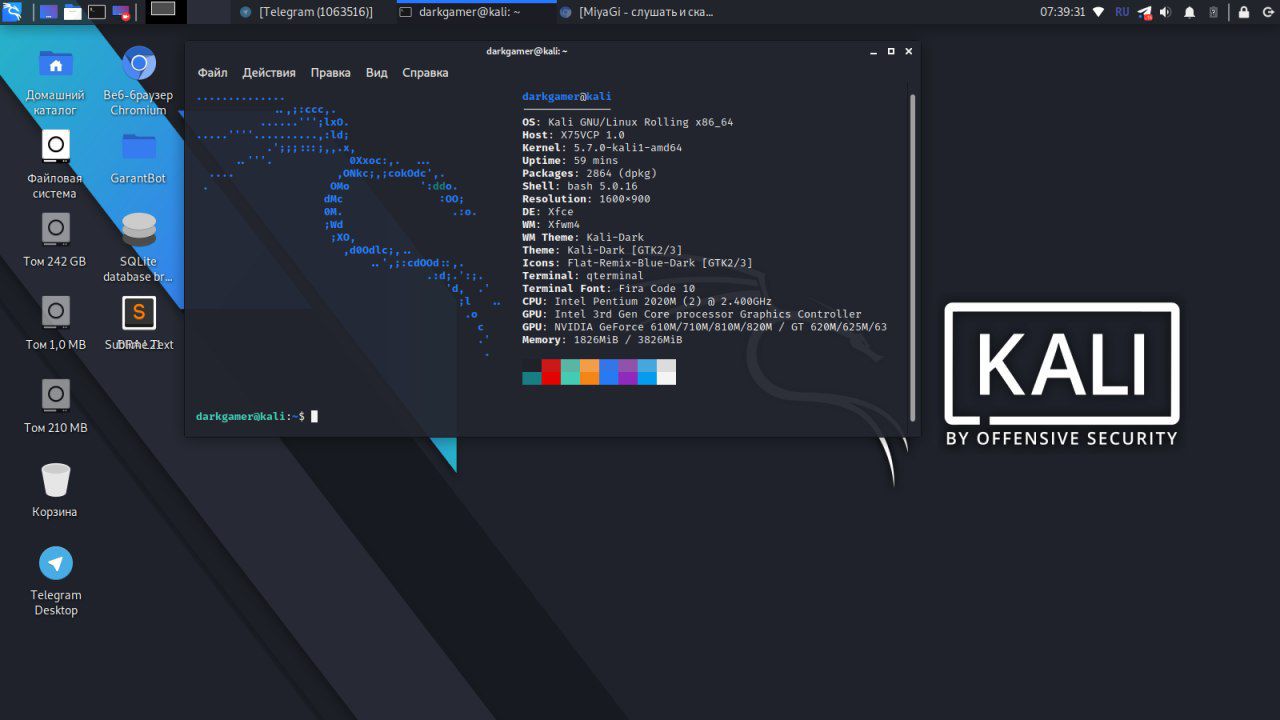Image resolution: width=1280 pixels, height=720 pixels.
Task: Click the show desktop panel launcher
Action: tap(48, 12)
